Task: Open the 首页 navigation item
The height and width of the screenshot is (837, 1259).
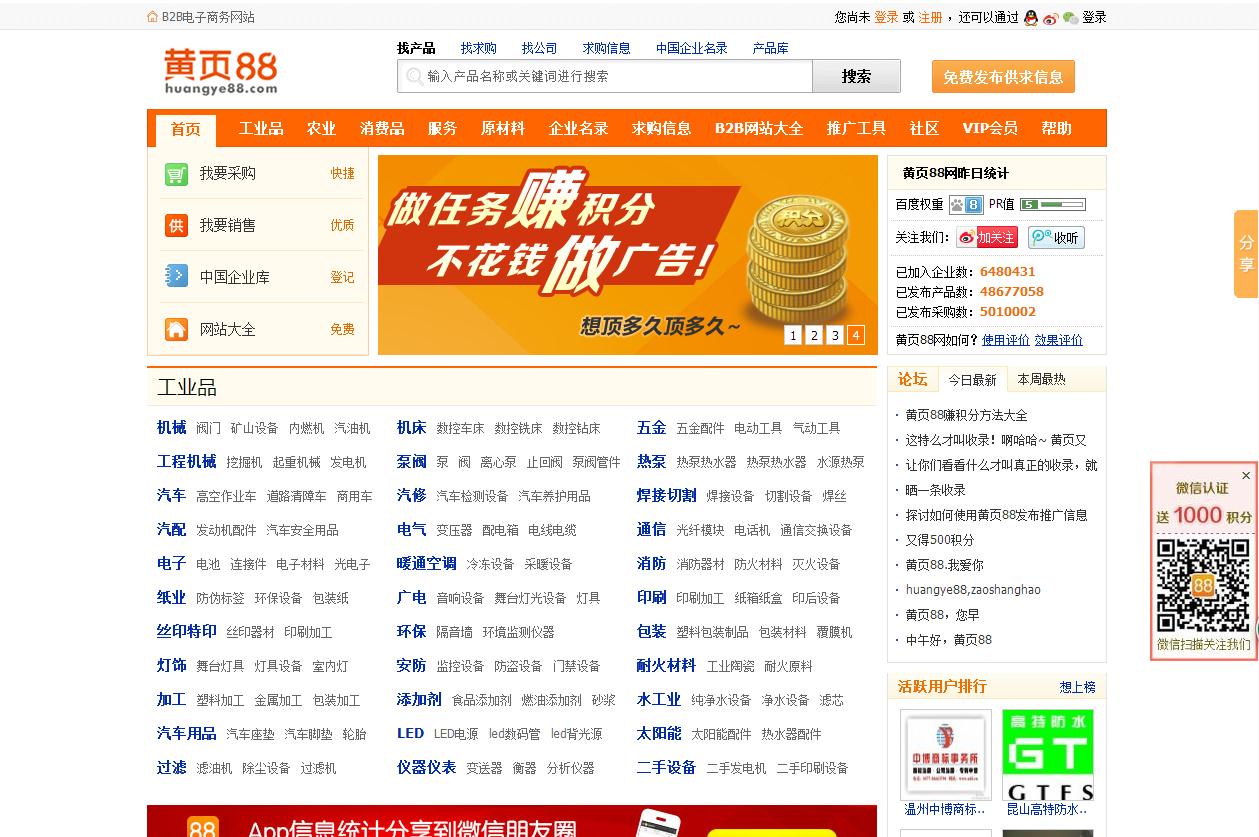Action: pyautogui.click(x=186, y=130)
